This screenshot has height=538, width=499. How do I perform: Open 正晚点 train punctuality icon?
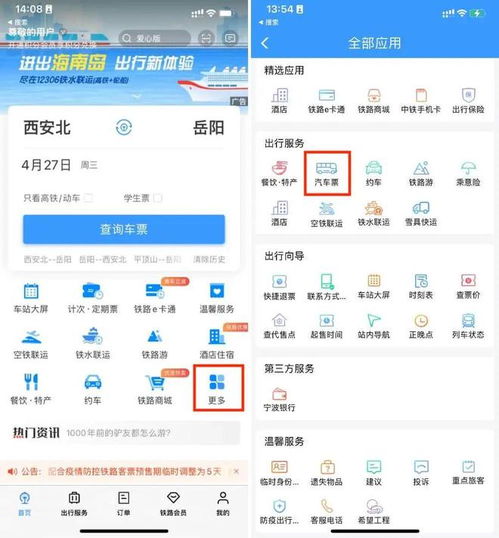click(421, 326)
